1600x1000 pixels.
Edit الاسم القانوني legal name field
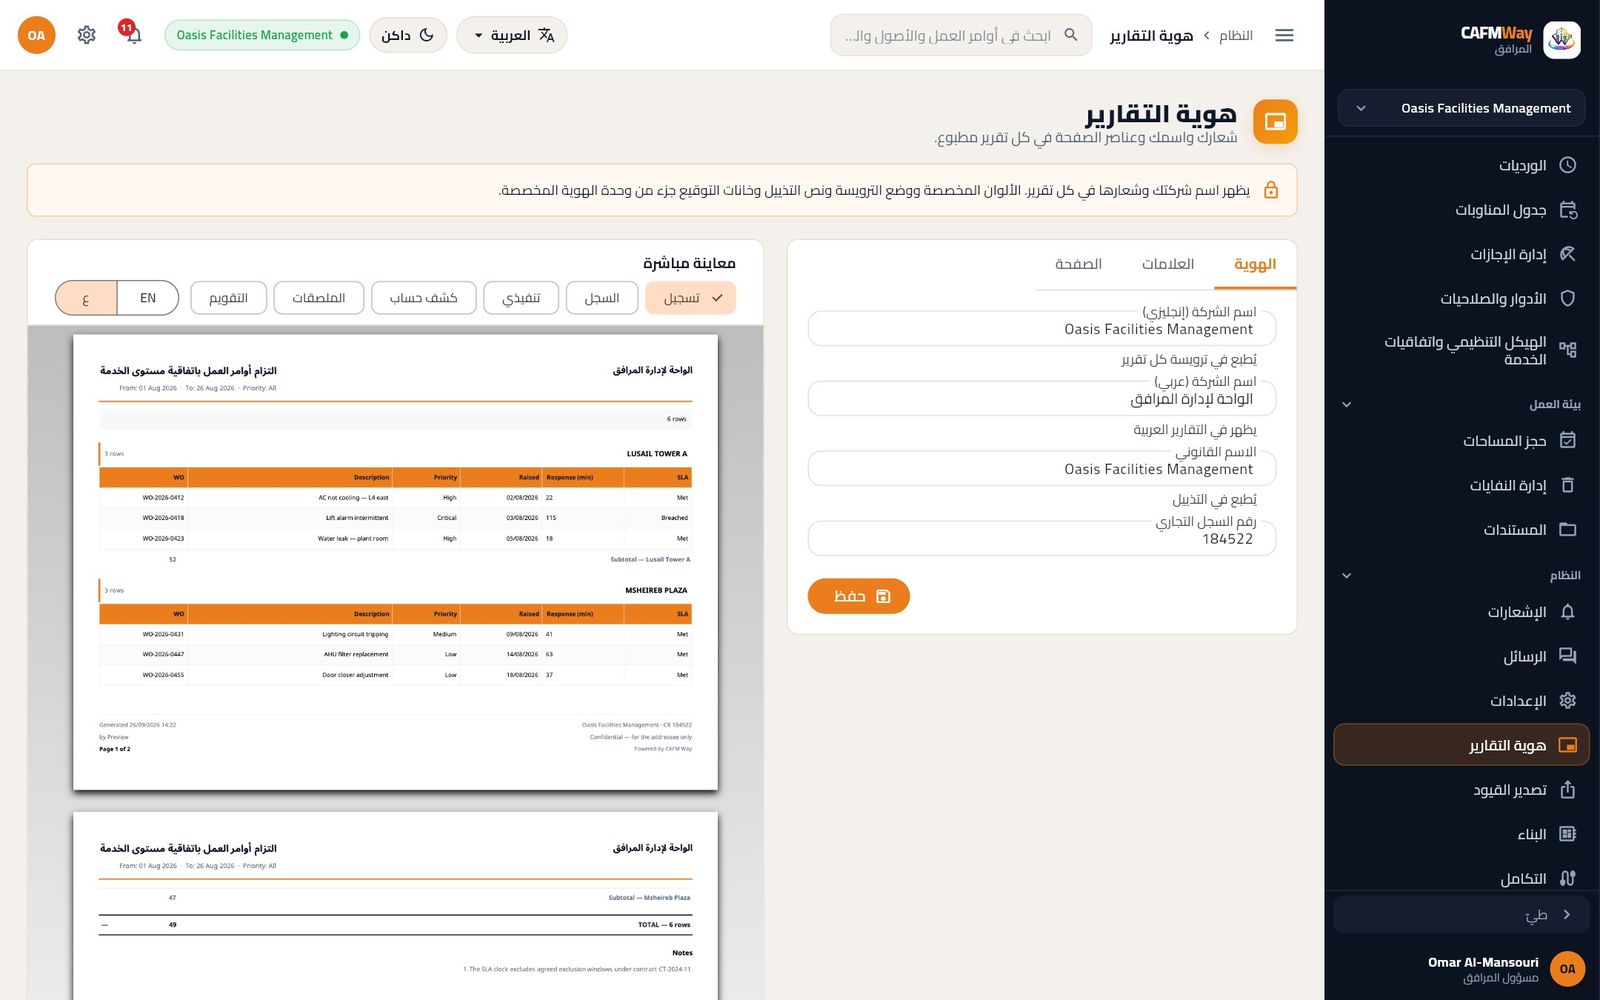tap(1042, 468)
